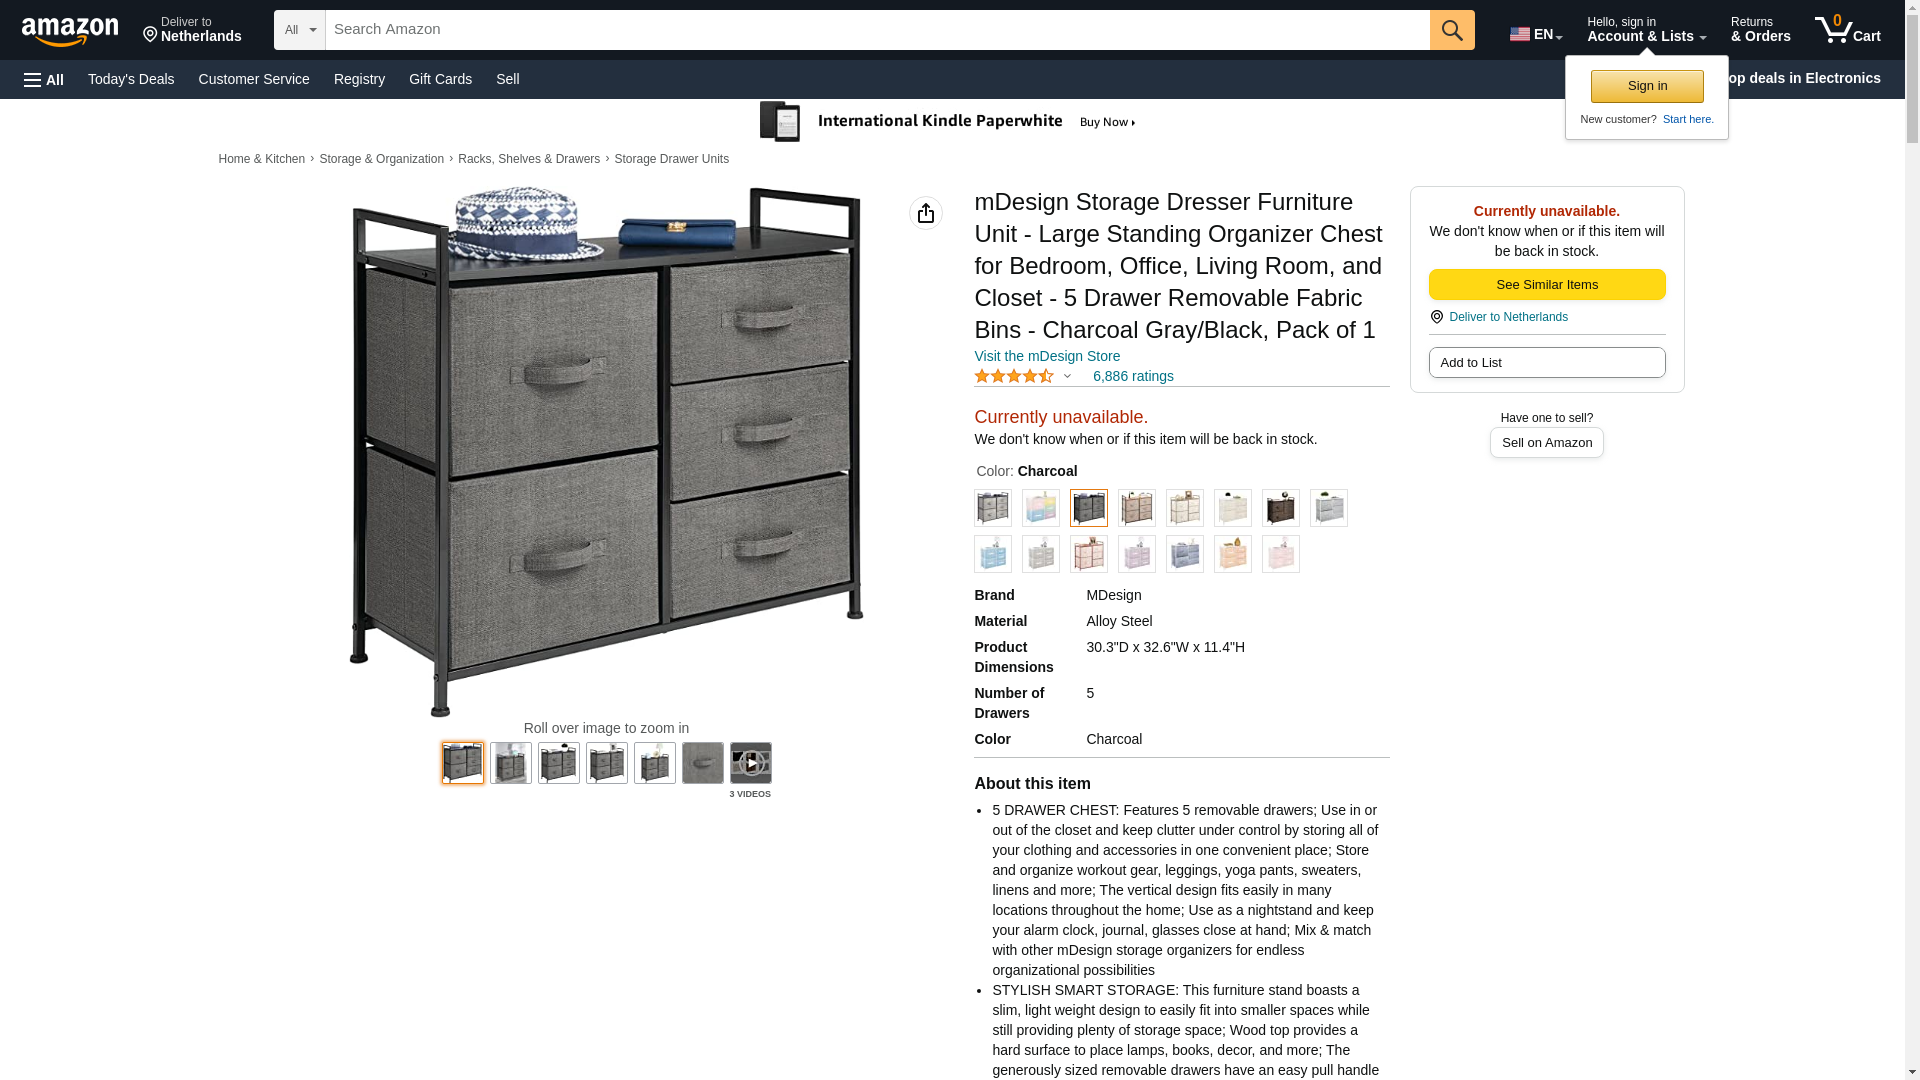Select the light blue color swatch

pyautogui.click(x=993, y=554)
